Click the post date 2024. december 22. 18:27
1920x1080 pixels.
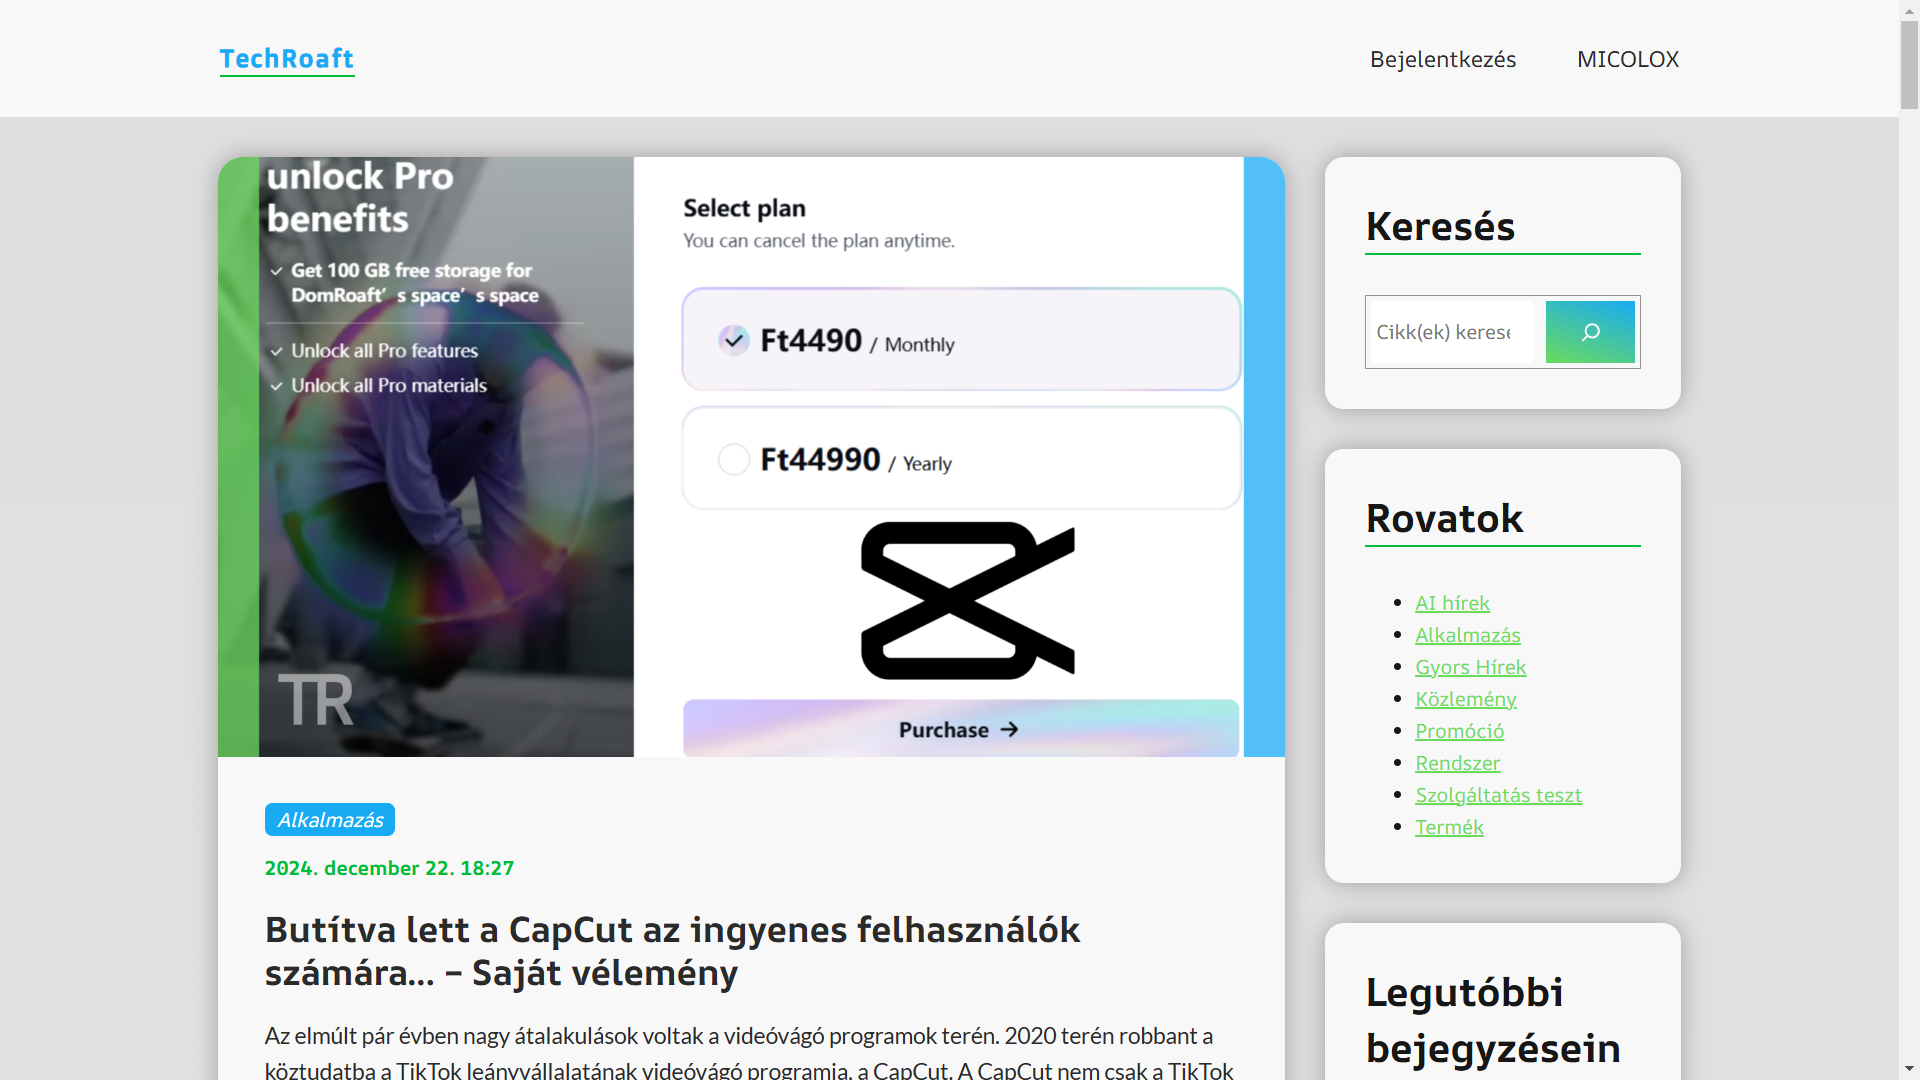389,868
